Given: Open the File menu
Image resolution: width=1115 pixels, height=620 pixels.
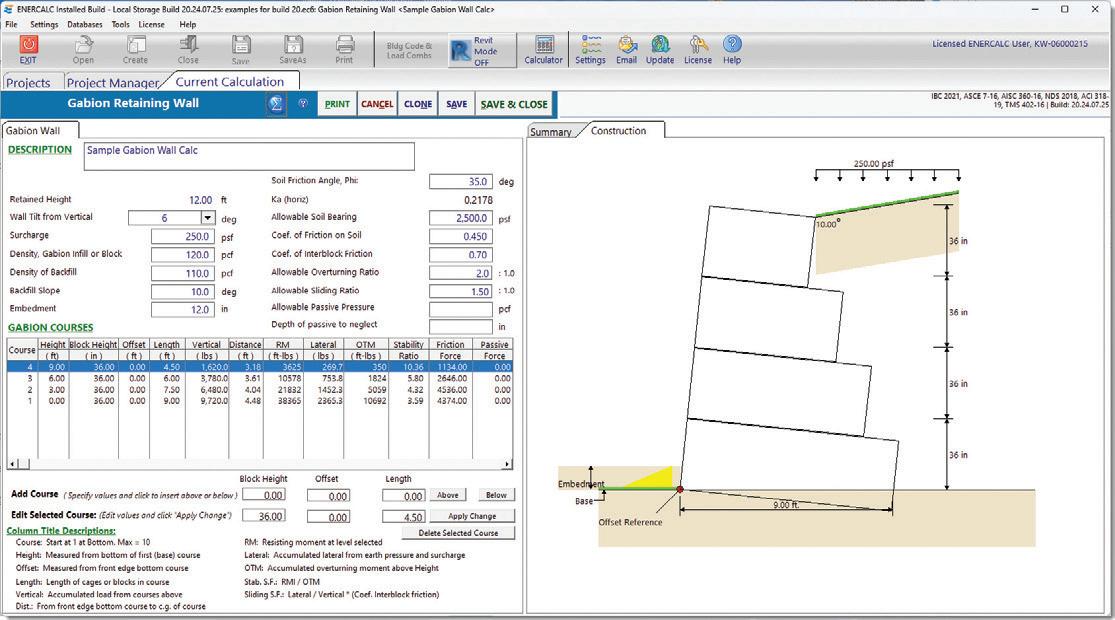Looking at the screenshot, I should pos(11,24).
